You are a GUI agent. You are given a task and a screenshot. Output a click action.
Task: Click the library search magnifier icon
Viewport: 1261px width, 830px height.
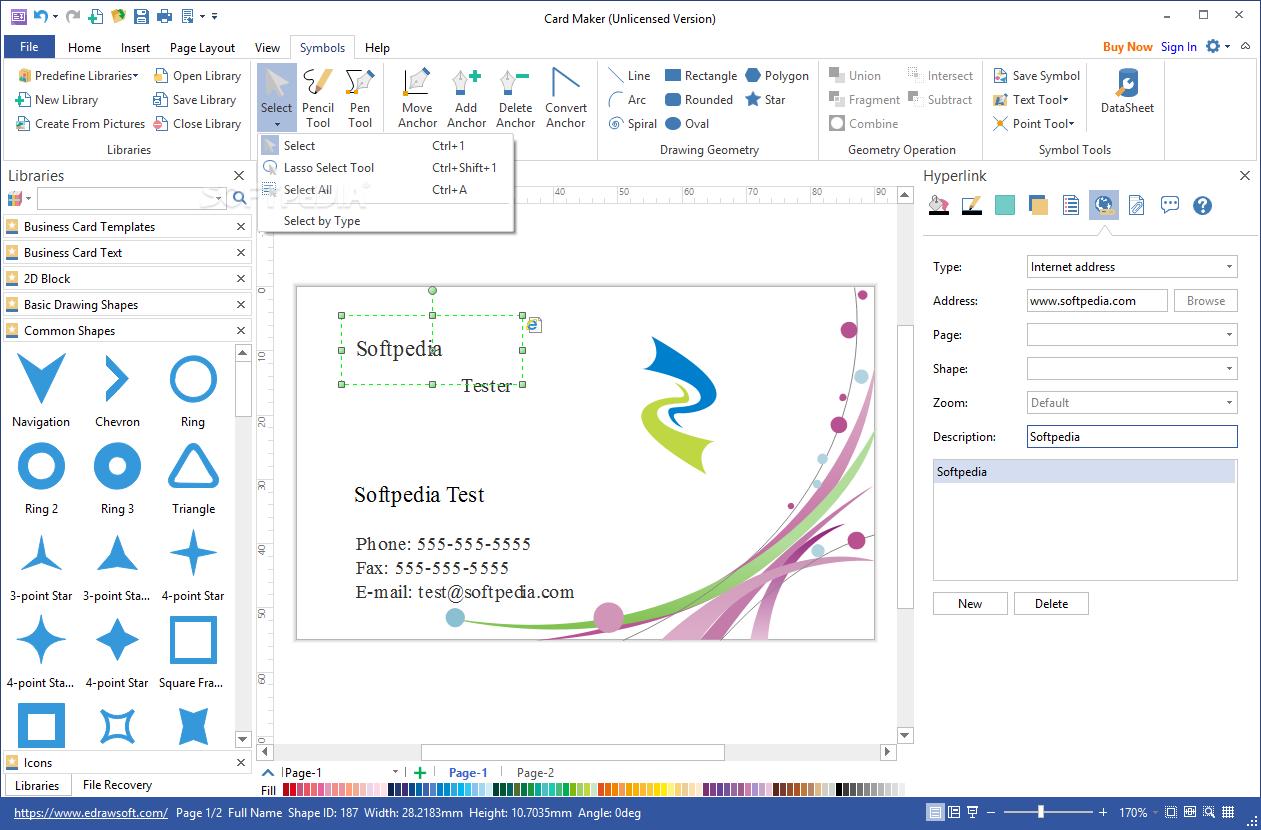pos(239,198)
